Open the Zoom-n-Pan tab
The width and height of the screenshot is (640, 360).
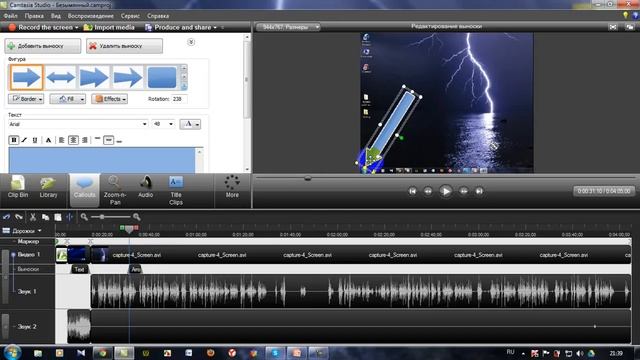coord(115,191)
